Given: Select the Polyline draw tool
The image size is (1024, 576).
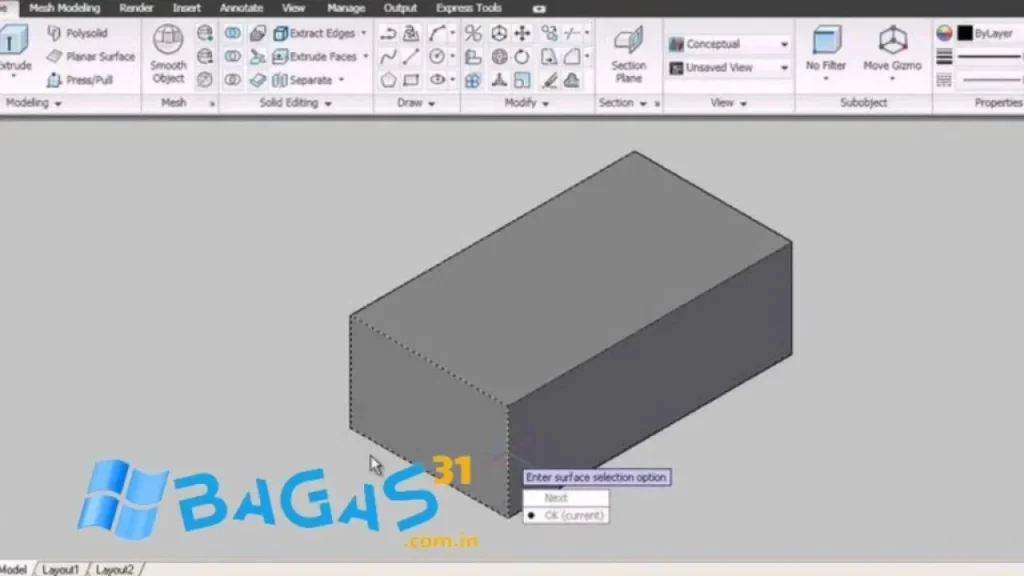Looking at the screenshot, I should 388,33.
